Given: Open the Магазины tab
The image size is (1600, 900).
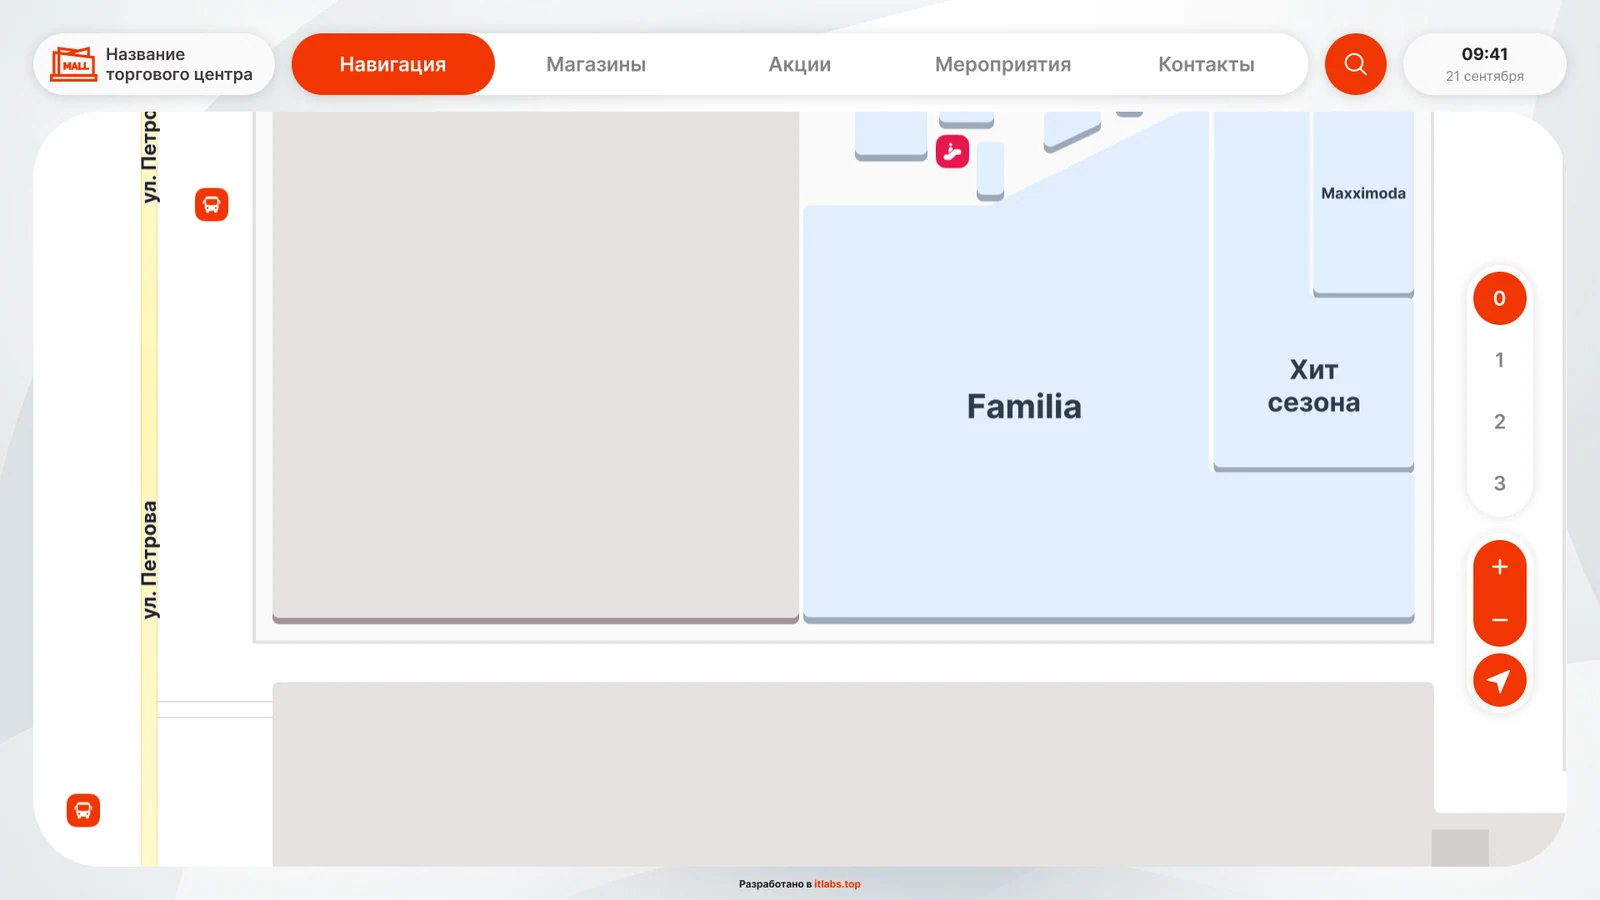Looking at the screenshot, I should 596,64.
